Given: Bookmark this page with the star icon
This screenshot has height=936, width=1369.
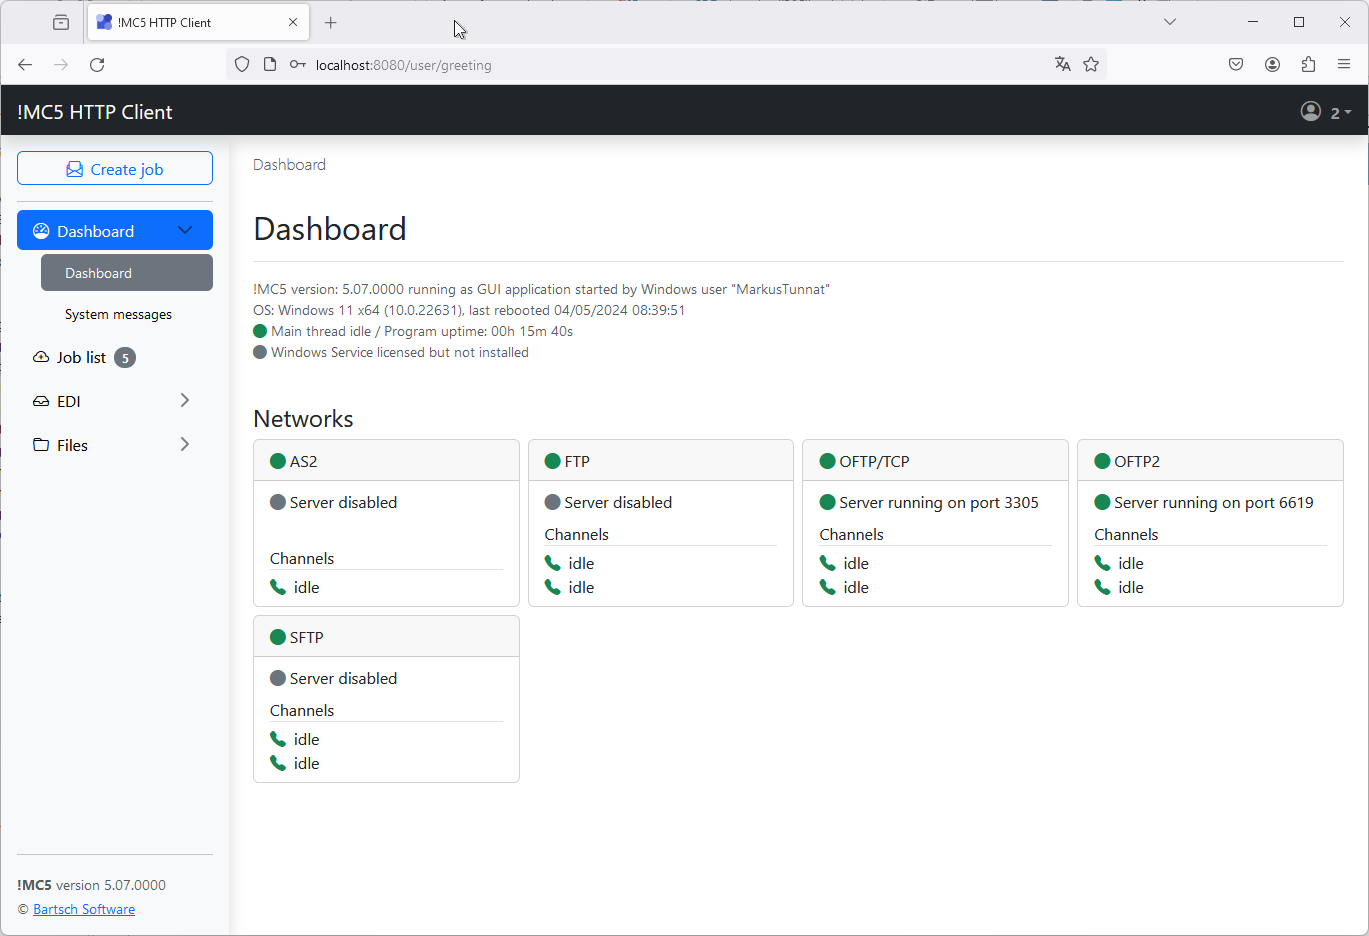Looking at the screenshot, I should click(1091, 64).
